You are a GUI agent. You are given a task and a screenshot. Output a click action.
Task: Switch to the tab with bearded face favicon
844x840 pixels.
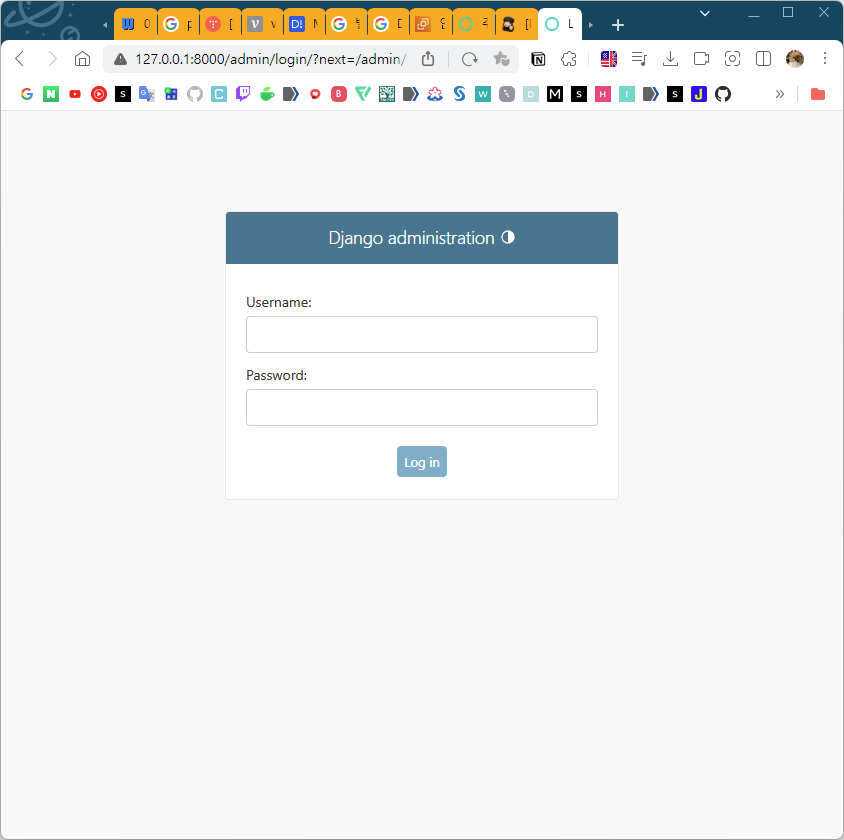click(x=516, y=24)
